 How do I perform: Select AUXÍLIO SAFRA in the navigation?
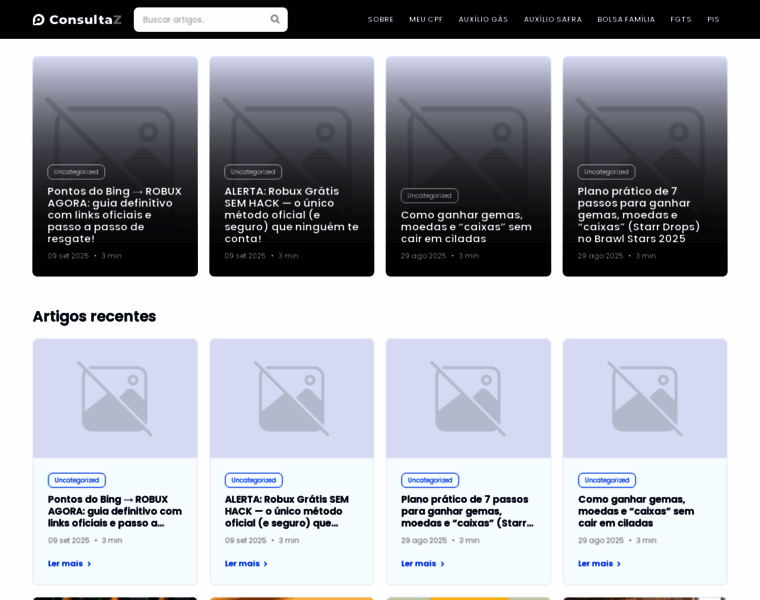coord(553,19)
